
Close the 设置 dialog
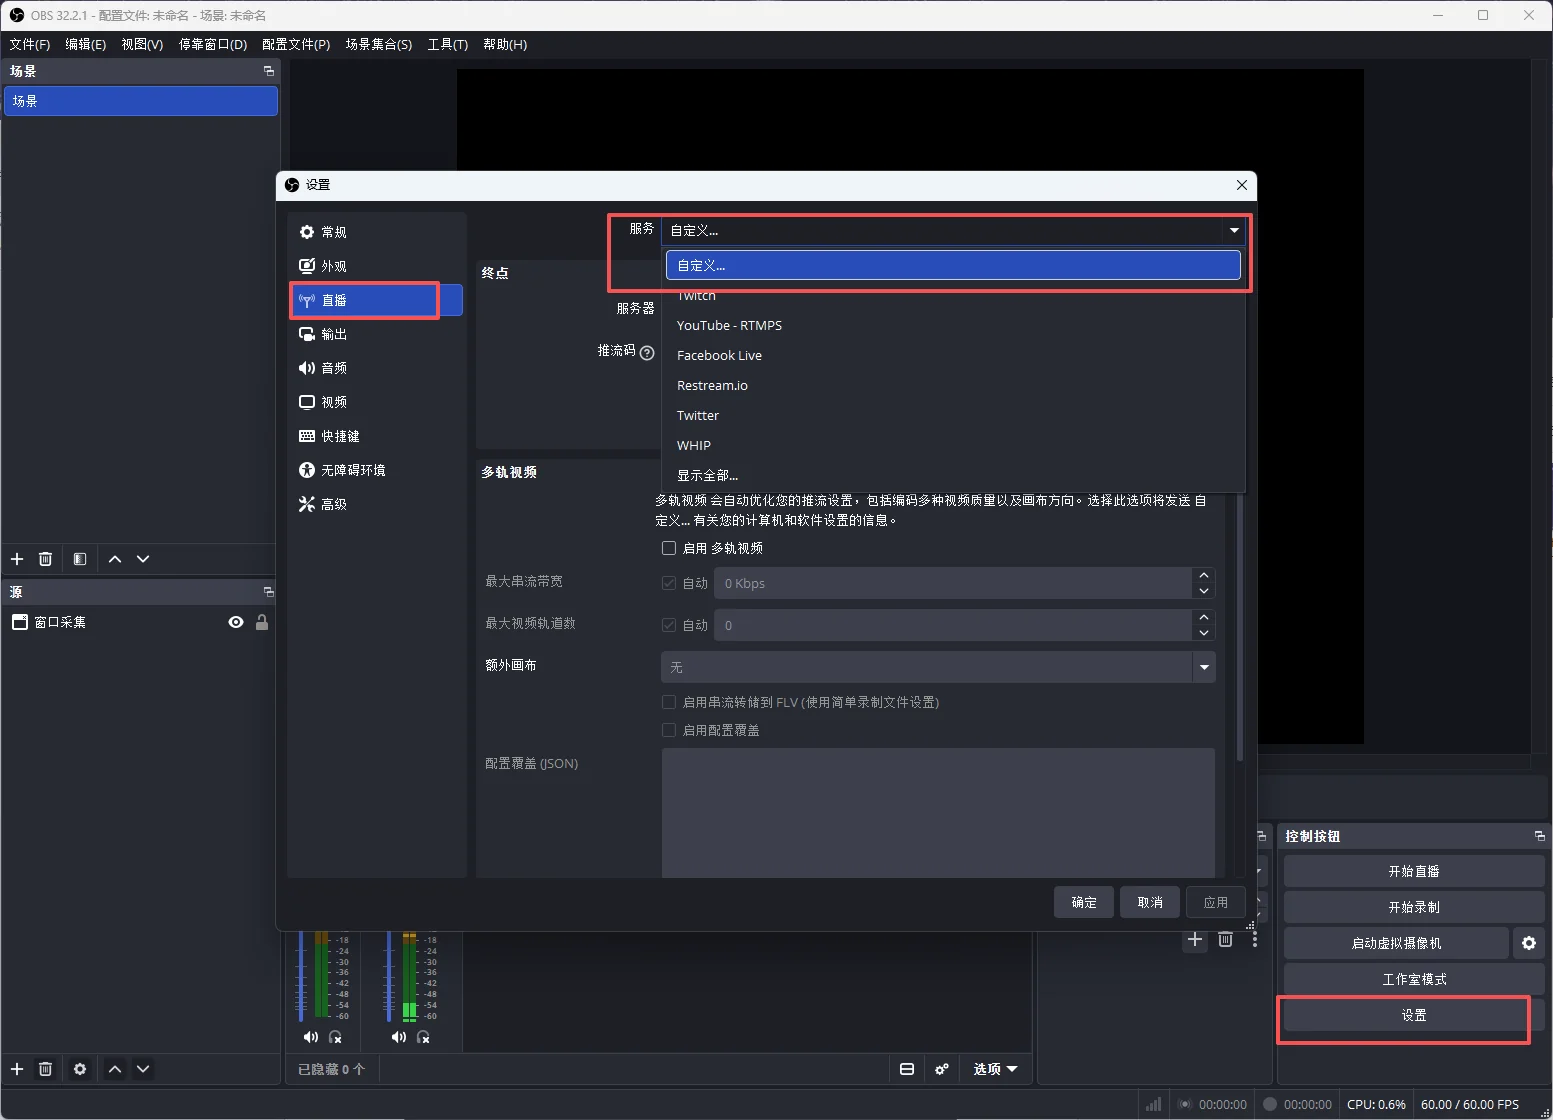point(1242,185)
